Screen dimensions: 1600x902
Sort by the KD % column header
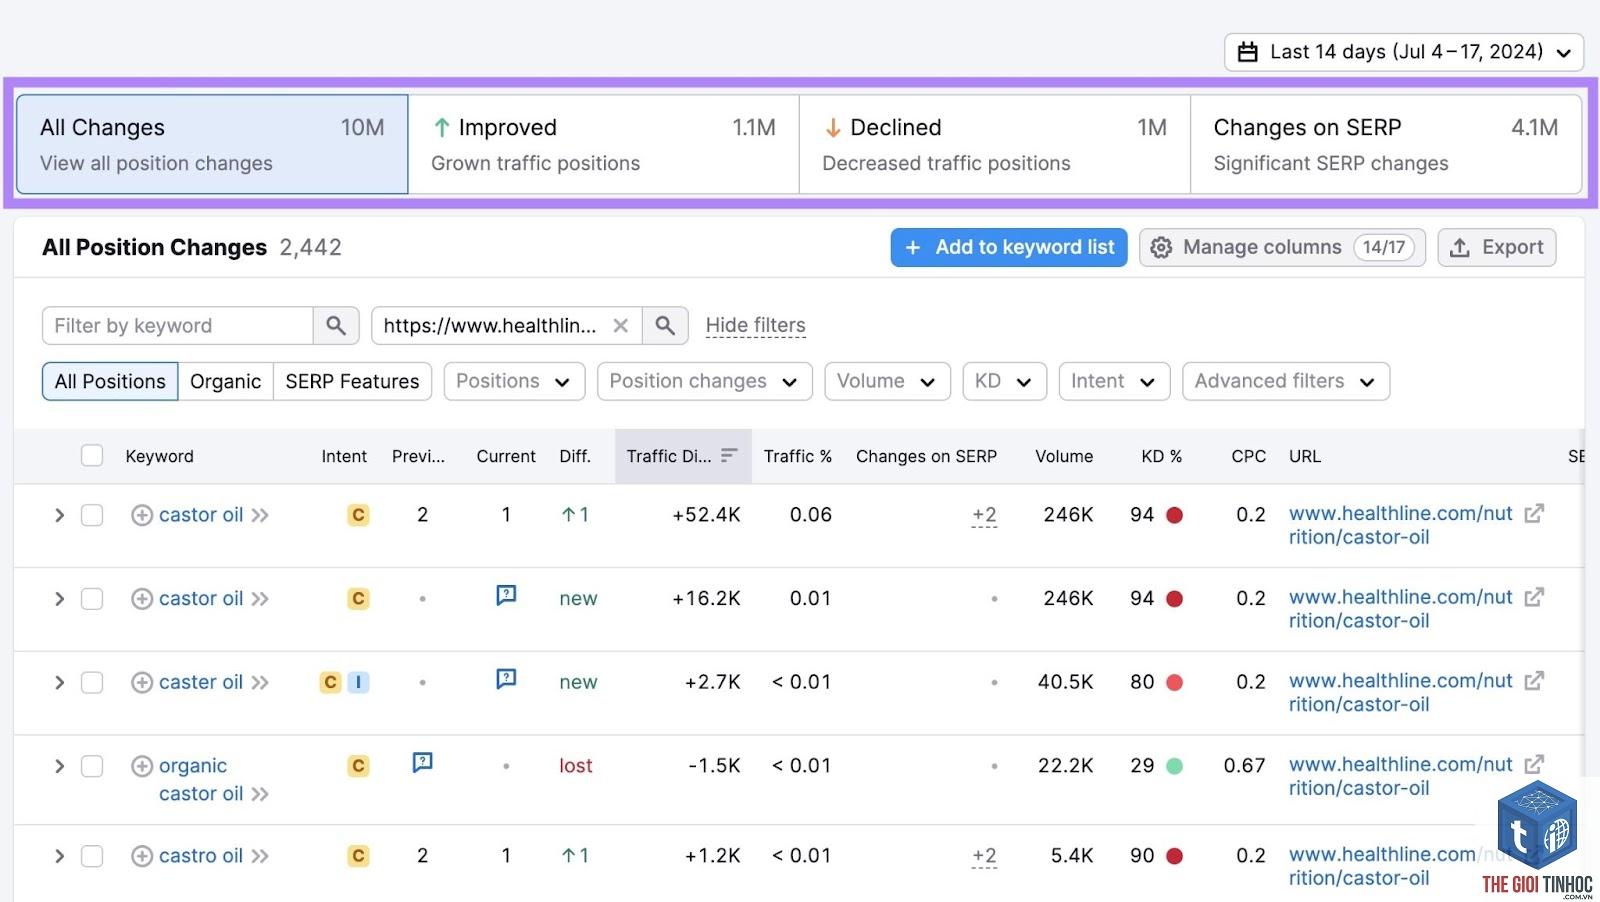[x=1161, y=456]
